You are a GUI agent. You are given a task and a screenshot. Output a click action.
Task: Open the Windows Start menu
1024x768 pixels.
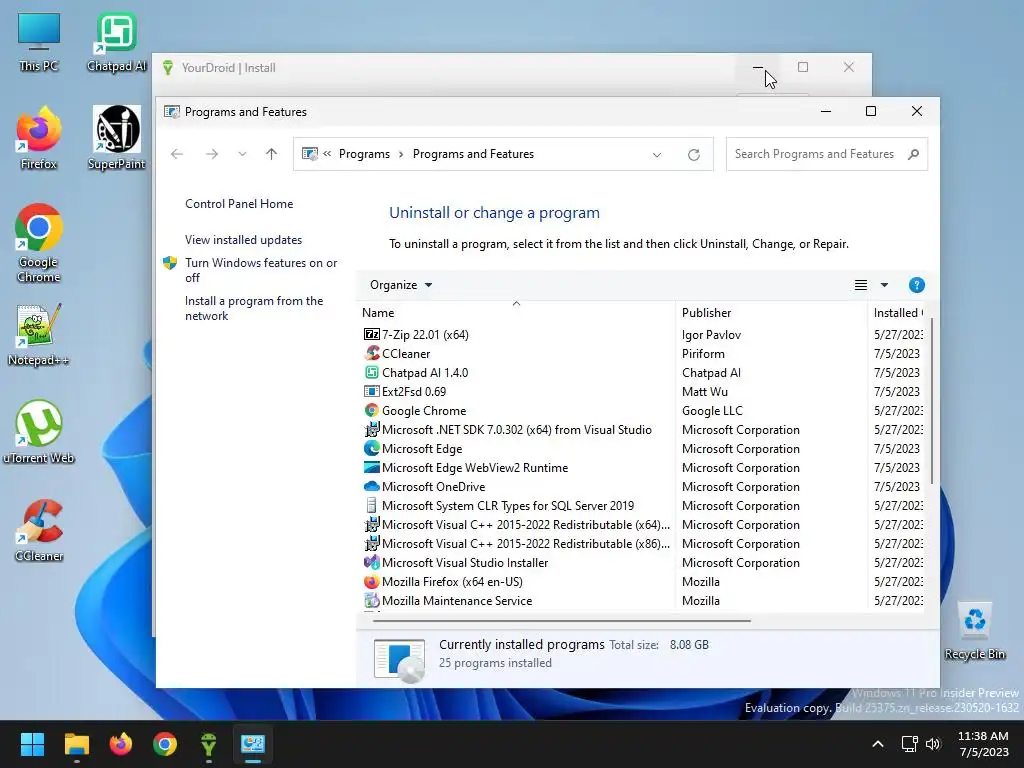point(32,744)
